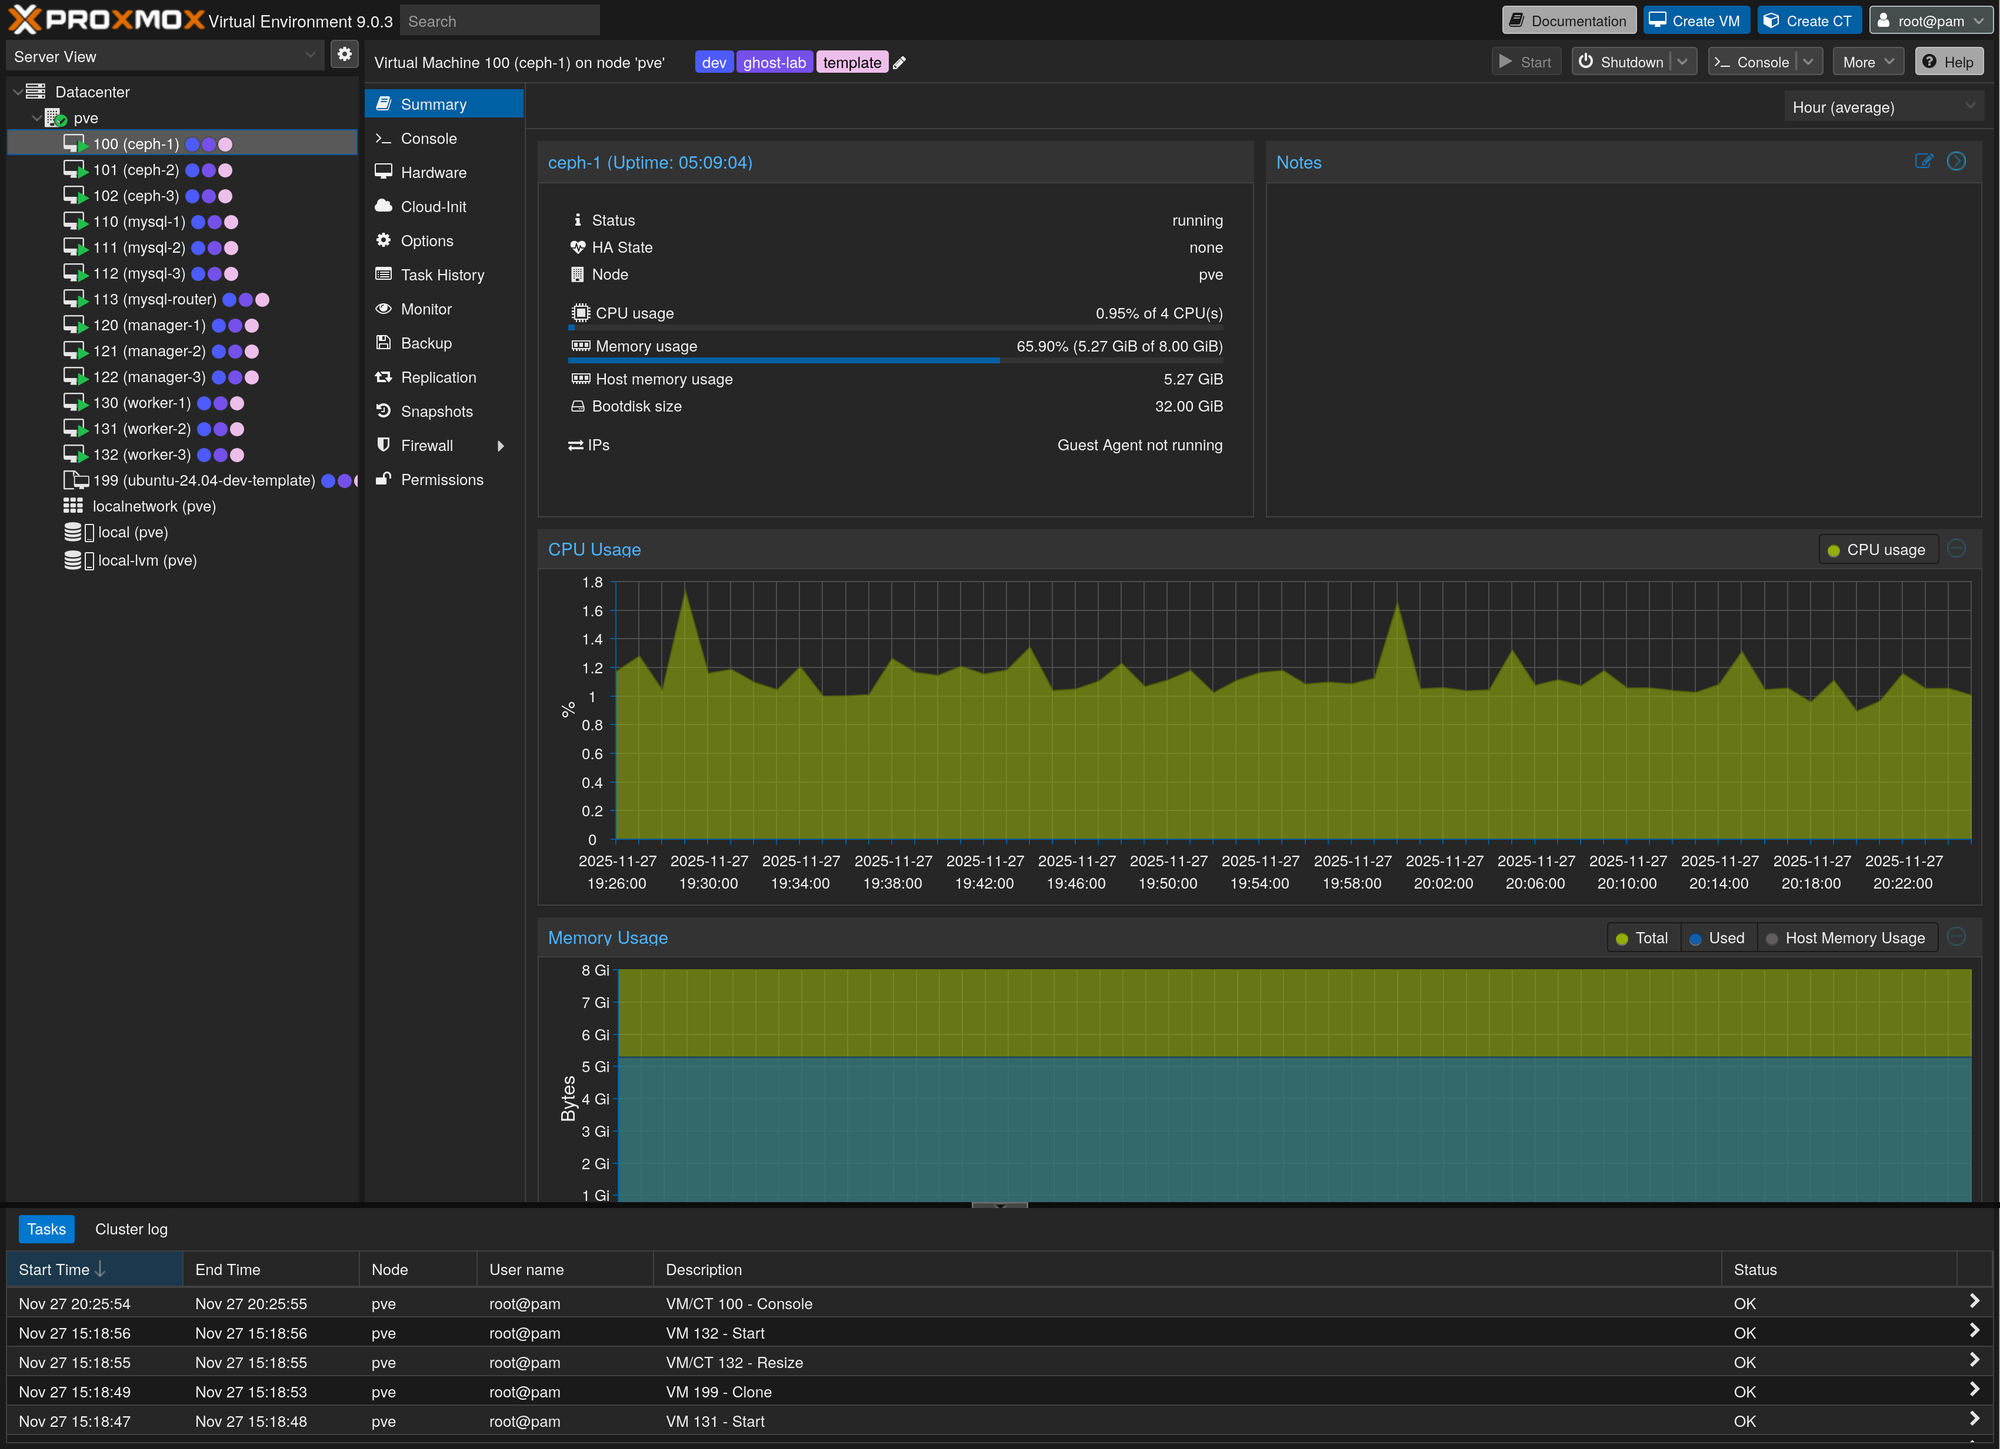Image resolution: width=2000 pixels, height=1449 pixels.
Task: Open the ubuntu-24.04-dev-template VM entry
Action: 203,481
